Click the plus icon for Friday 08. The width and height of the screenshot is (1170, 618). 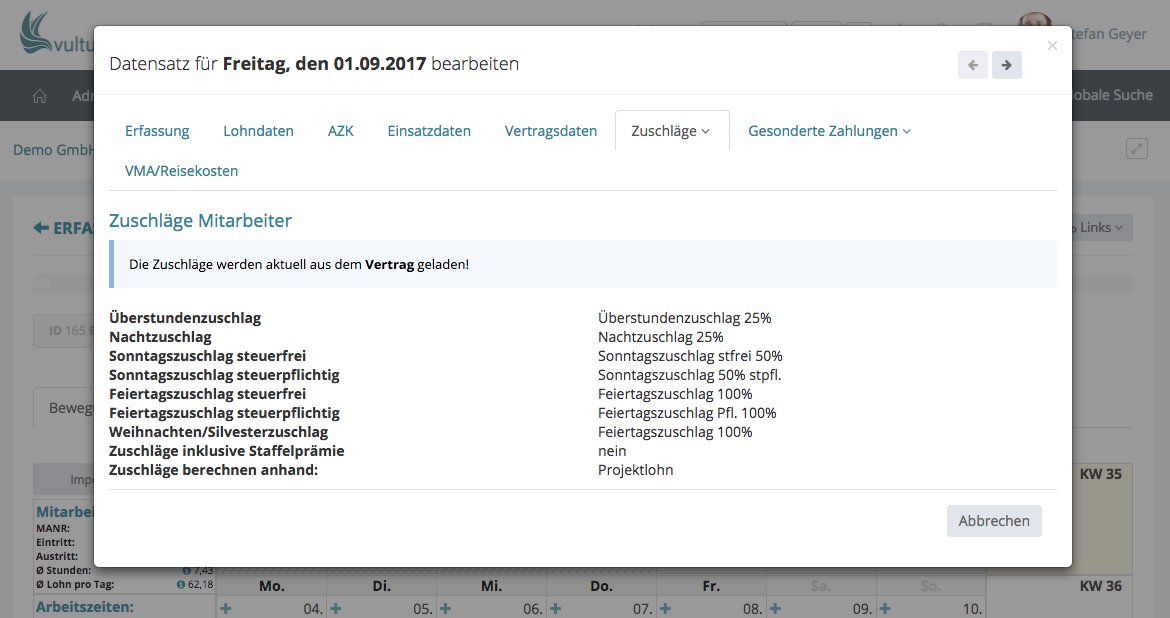(666, 608)
